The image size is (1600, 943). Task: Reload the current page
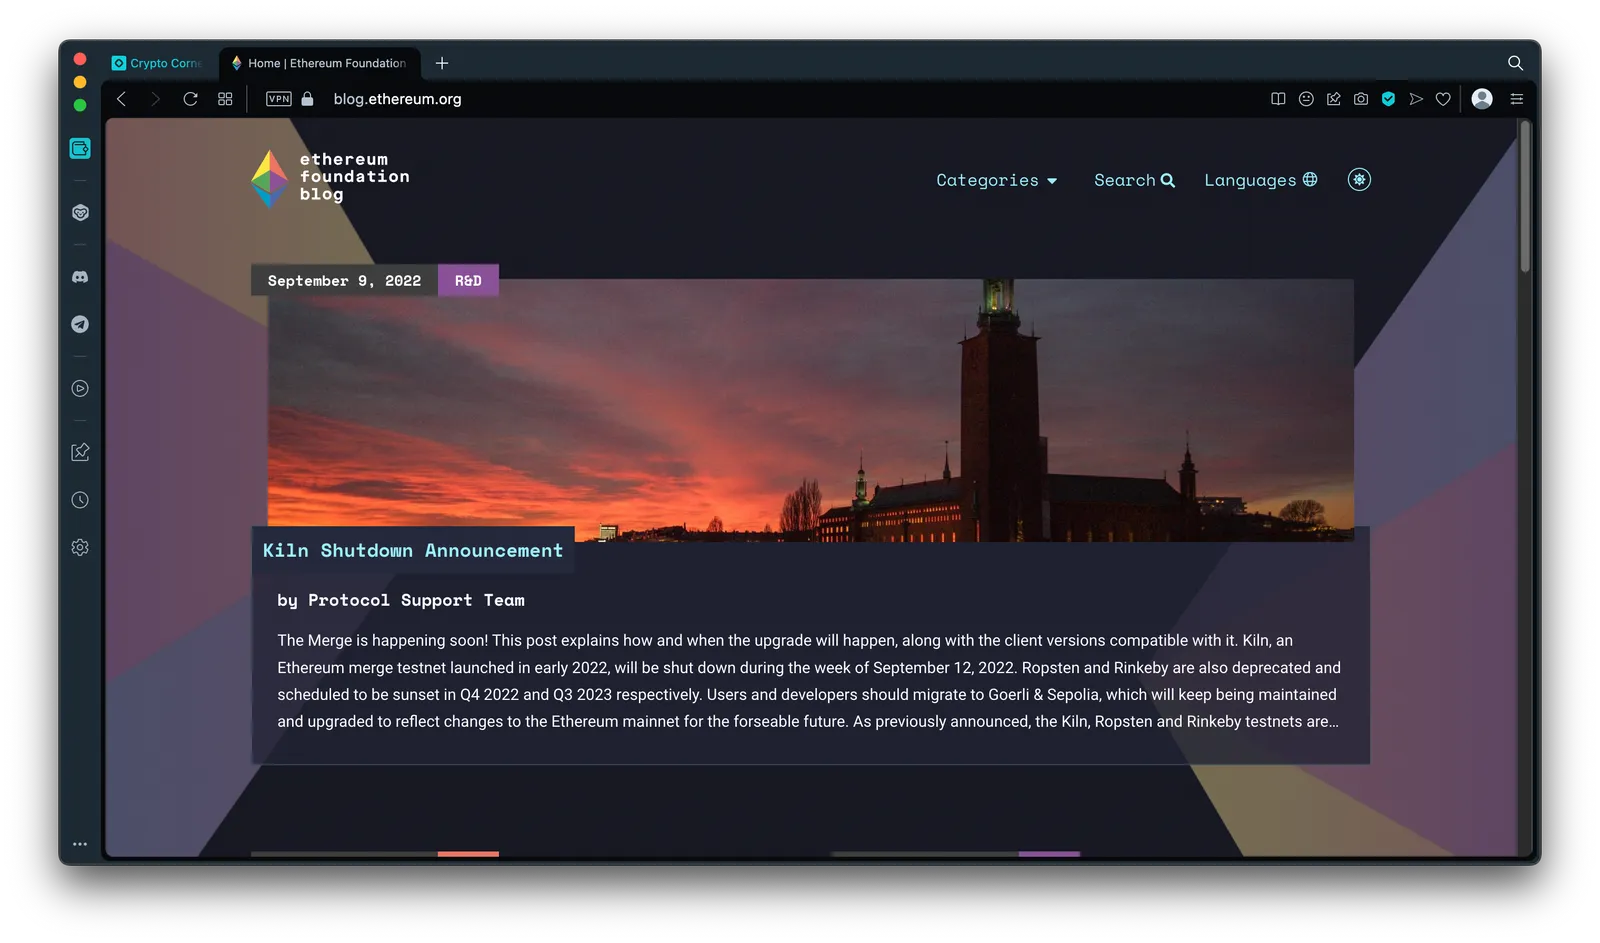190,99
